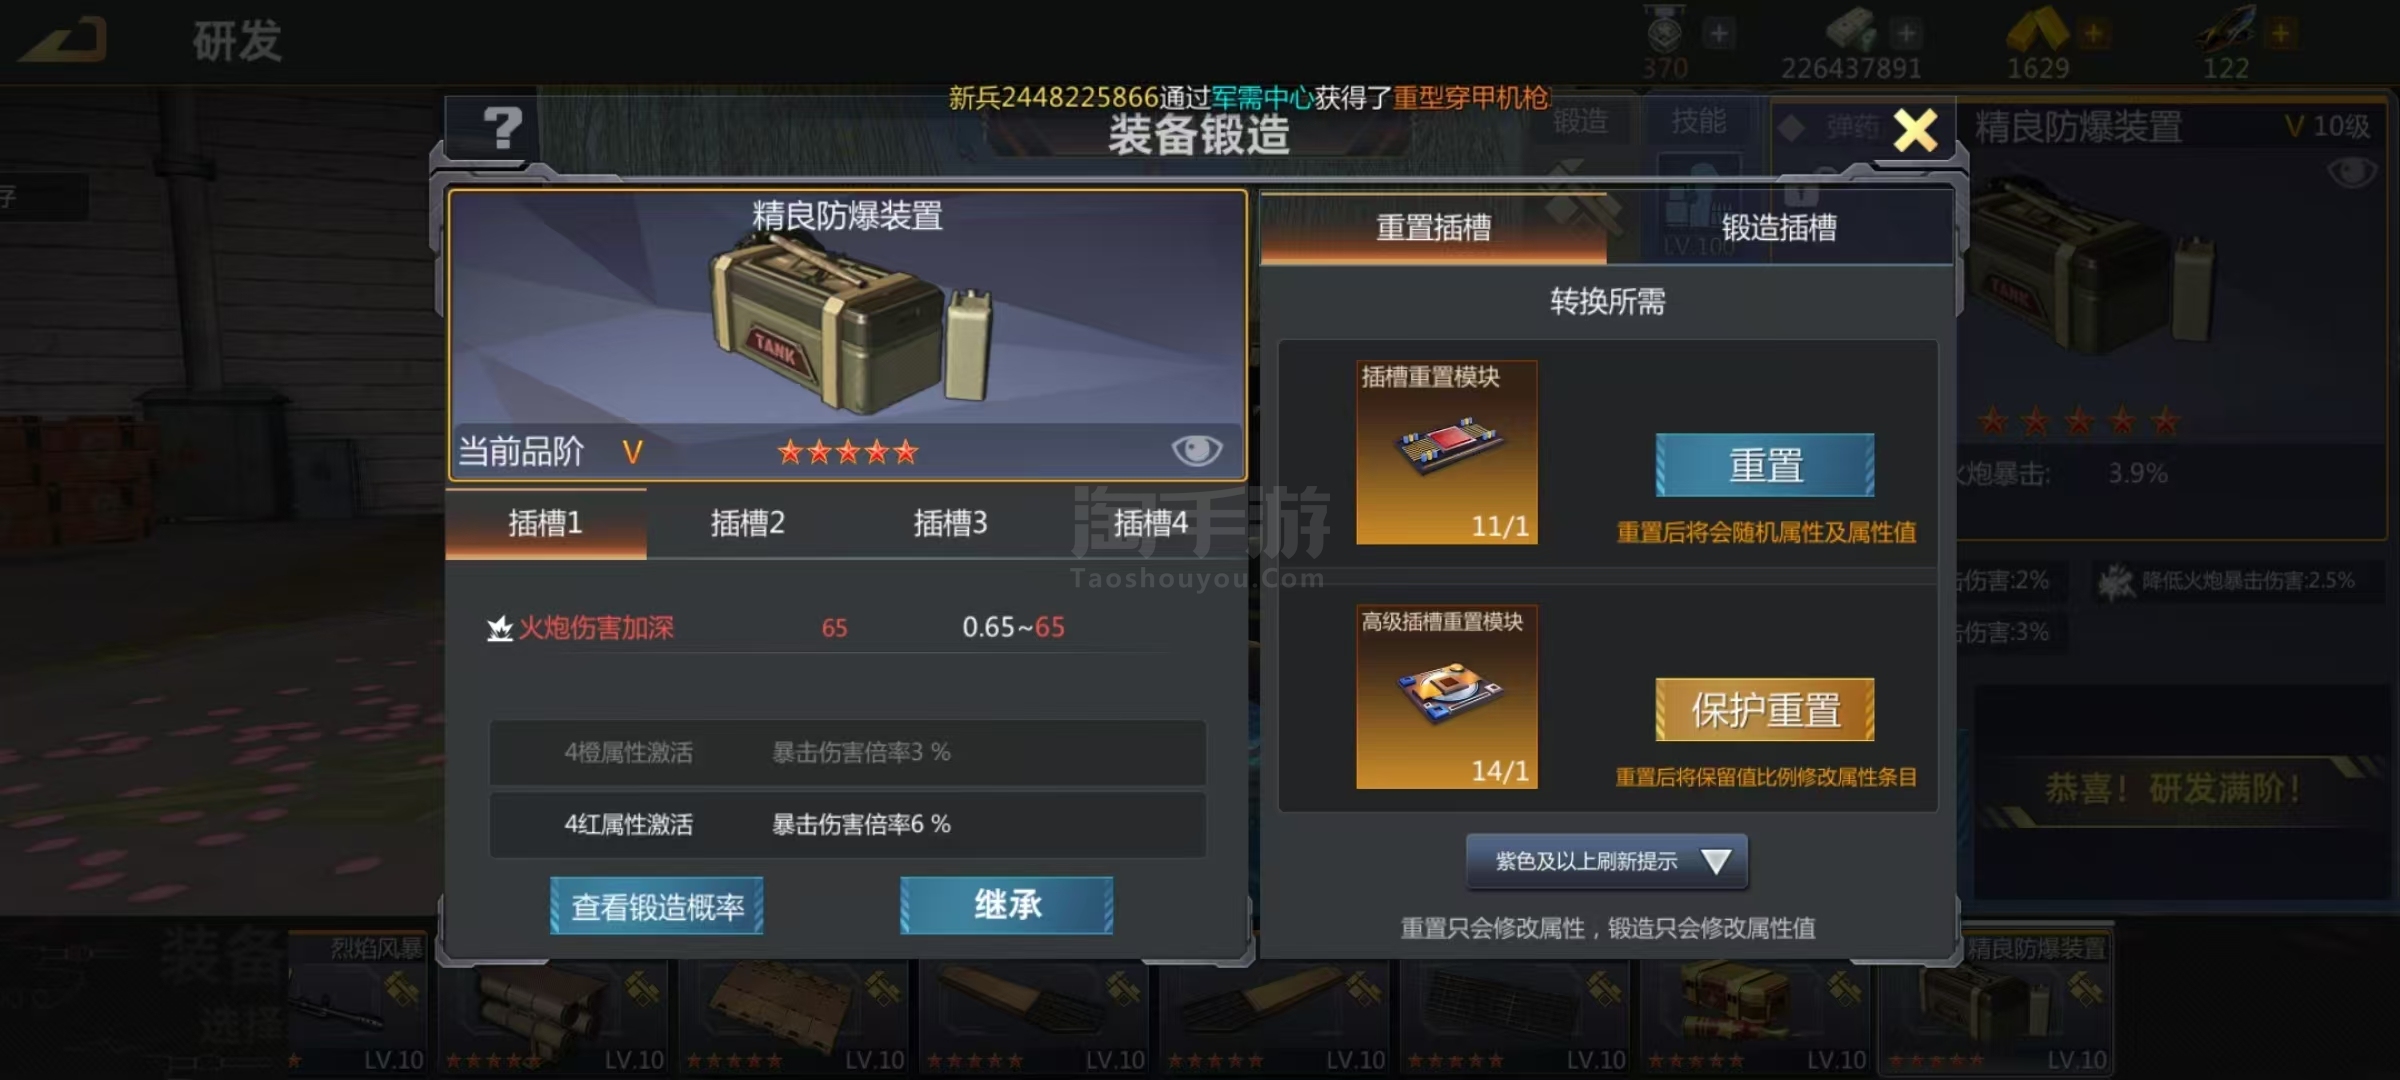Click the 火炮伤害加深 attribute icon
Image resolution: width=2400 pixels, height=1080 pixels.
[x=499, y=628]
